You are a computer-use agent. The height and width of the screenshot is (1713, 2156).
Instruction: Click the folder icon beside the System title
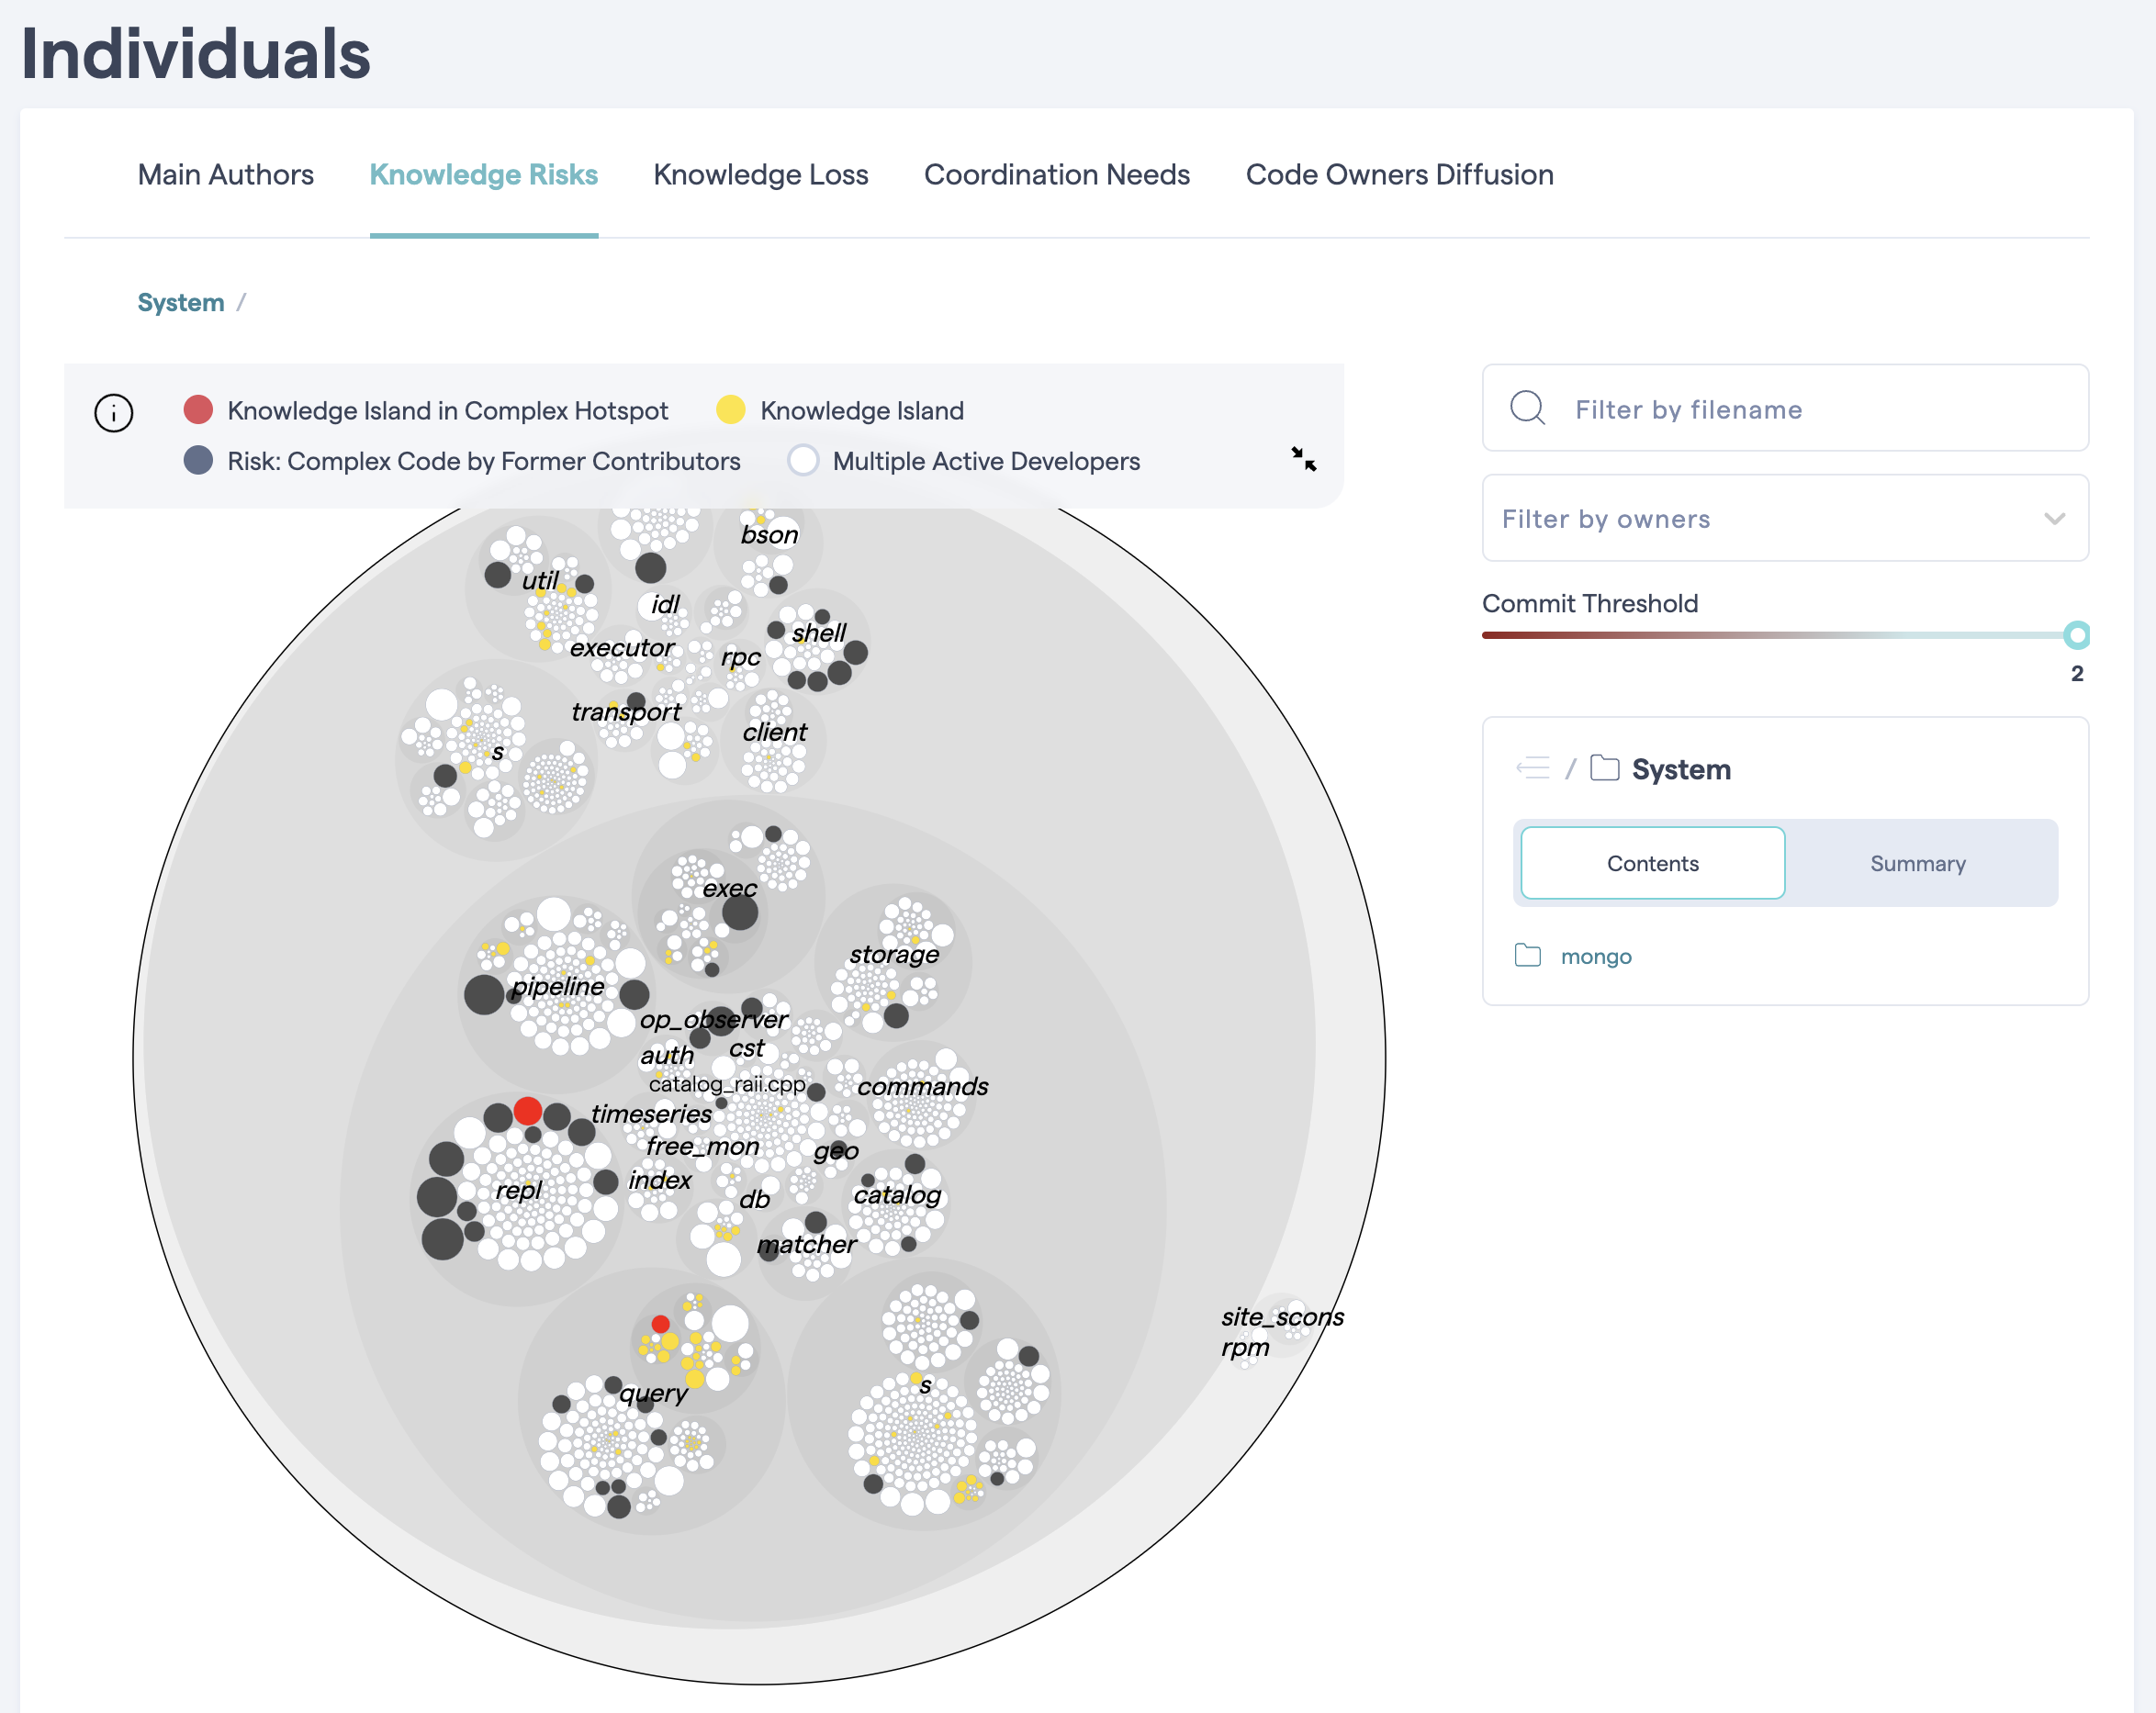[x=1607, y=768]
